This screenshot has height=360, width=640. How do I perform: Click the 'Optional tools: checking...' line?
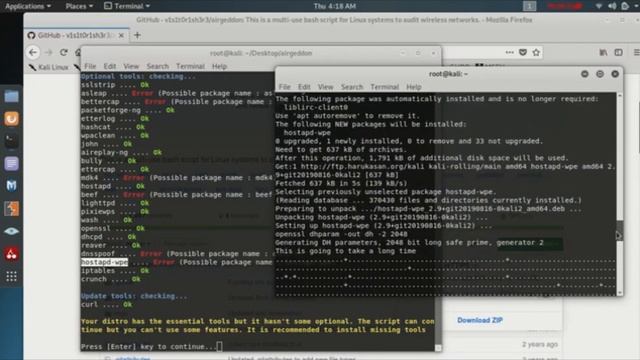138,77
